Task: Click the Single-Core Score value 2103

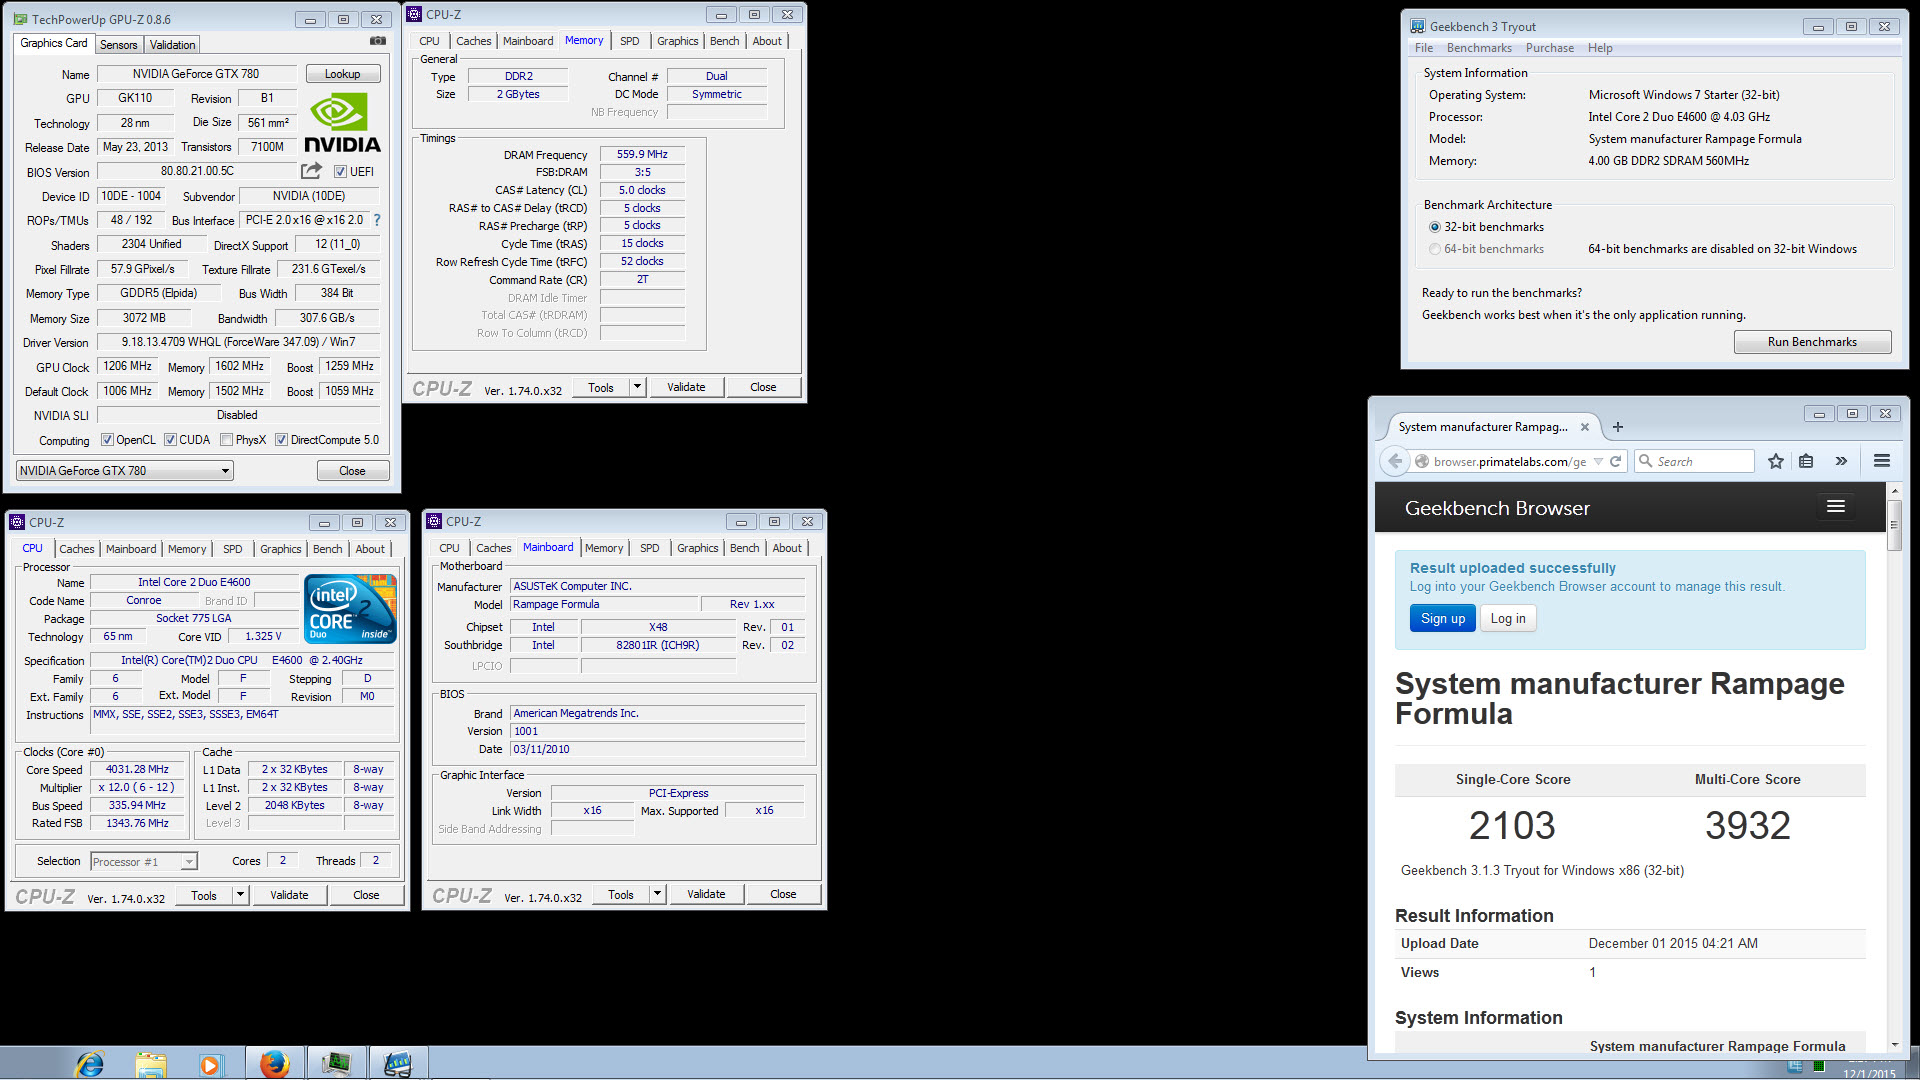Action: 1512,826
